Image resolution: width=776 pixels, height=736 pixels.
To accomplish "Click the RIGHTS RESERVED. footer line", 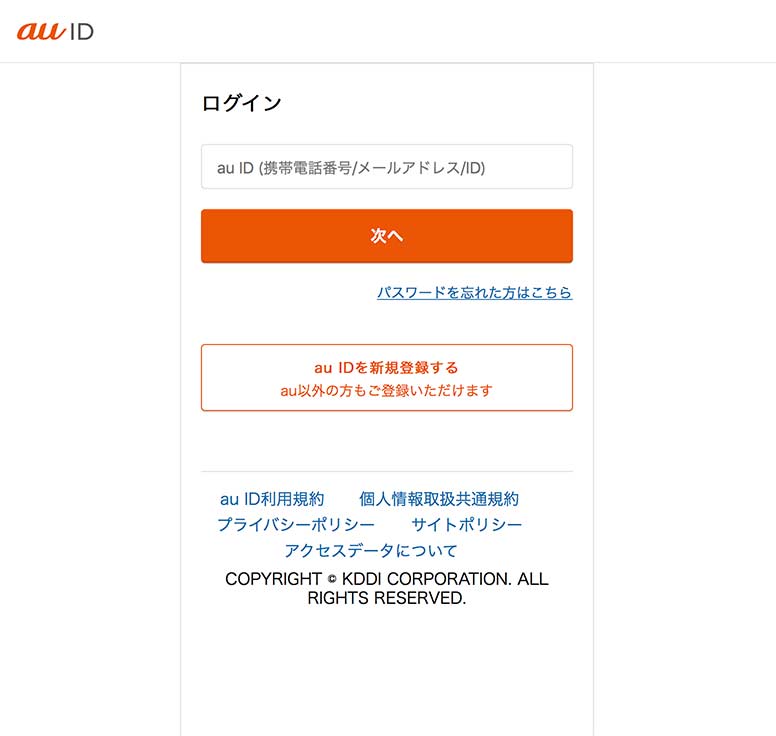I will point(387,598).
